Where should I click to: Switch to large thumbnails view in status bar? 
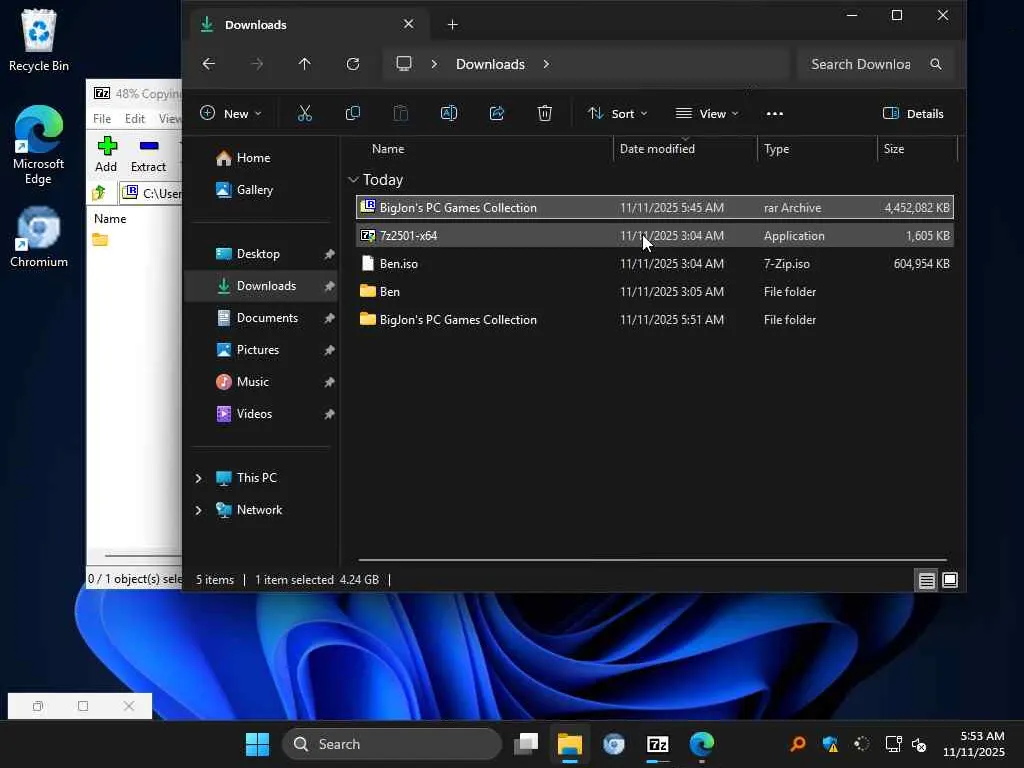[x=950, y=580]
